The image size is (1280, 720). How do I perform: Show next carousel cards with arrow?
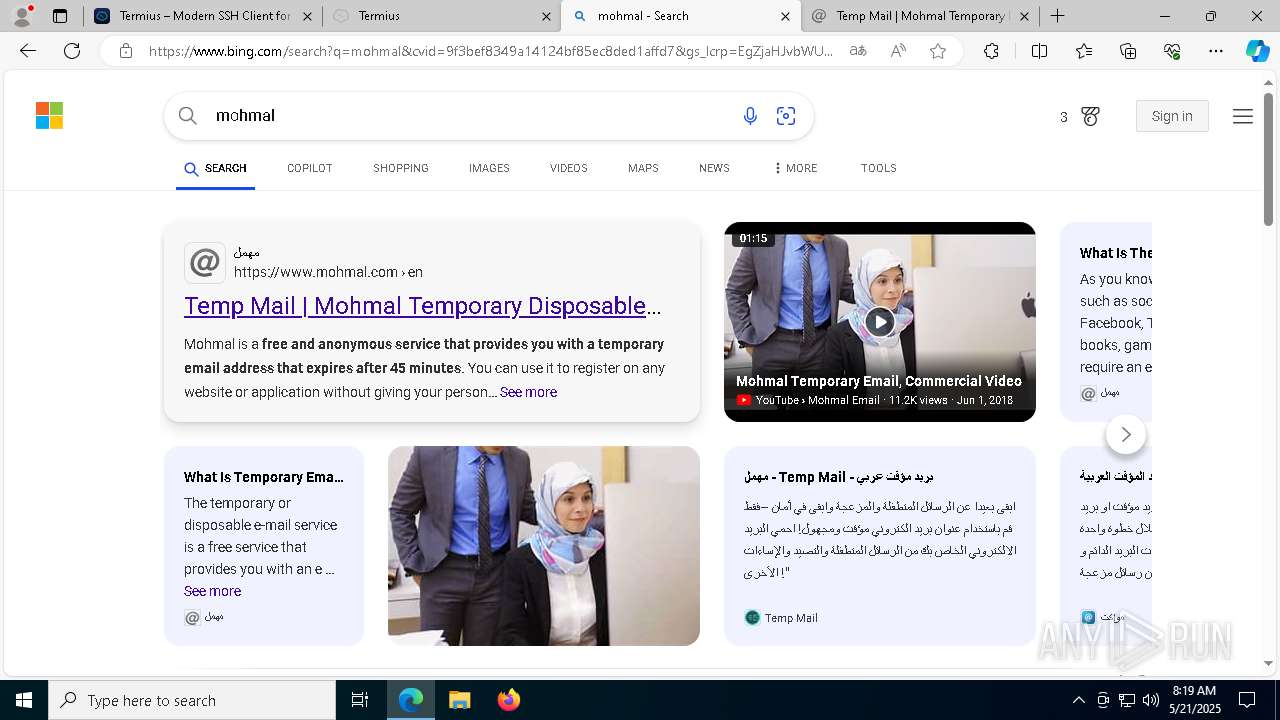(1126, 434)
